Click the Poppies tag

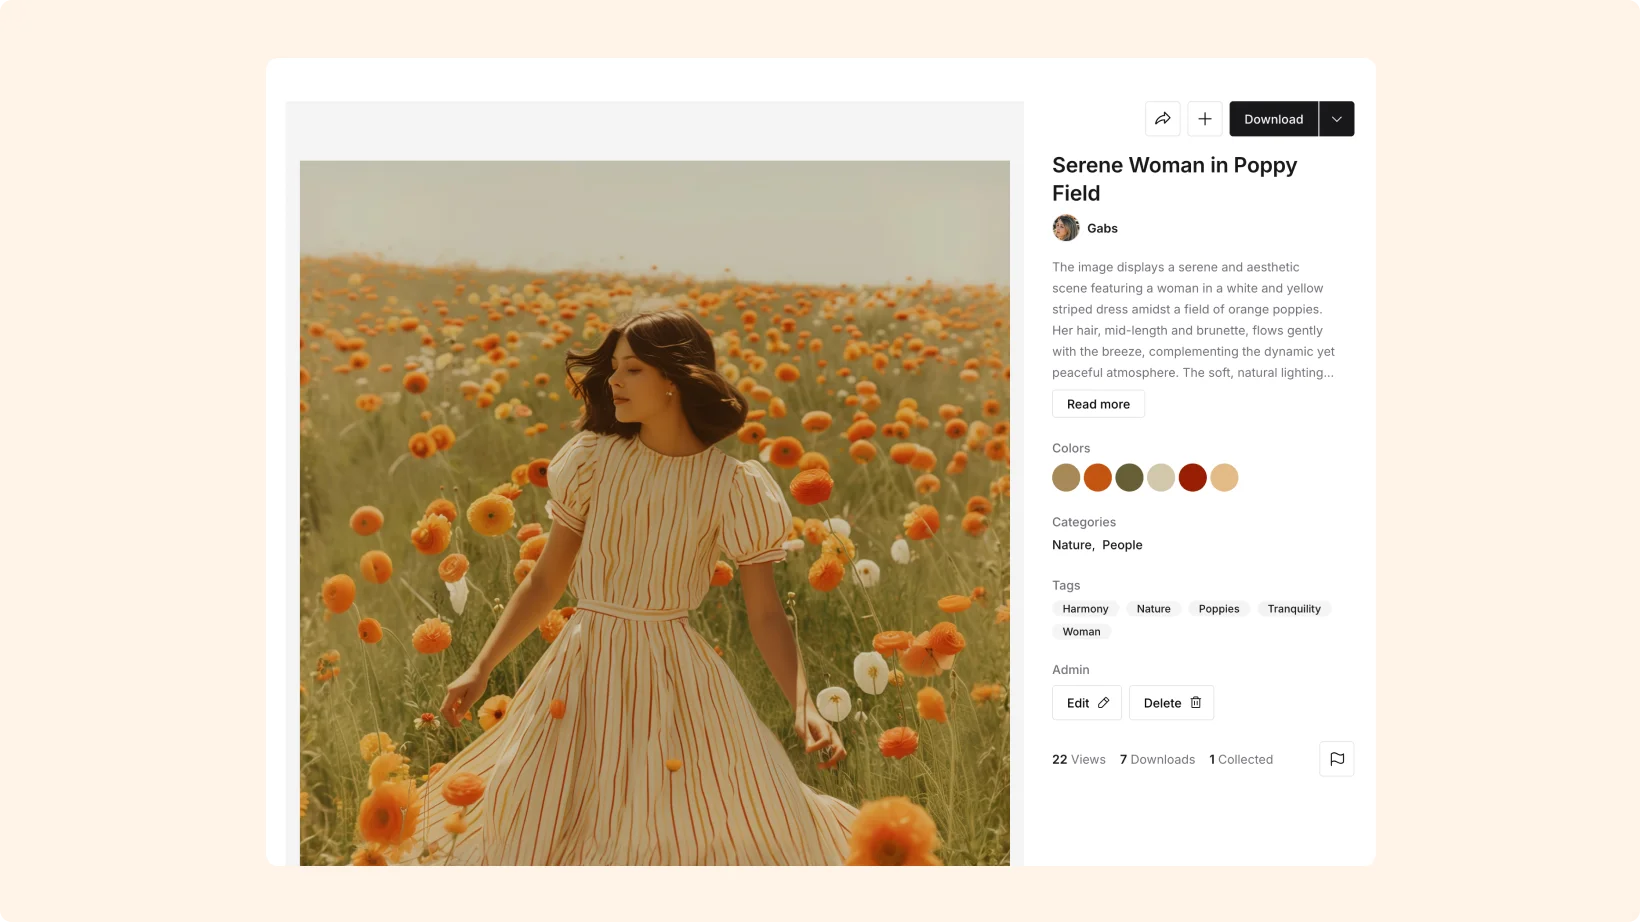[x=1219, y=609]
